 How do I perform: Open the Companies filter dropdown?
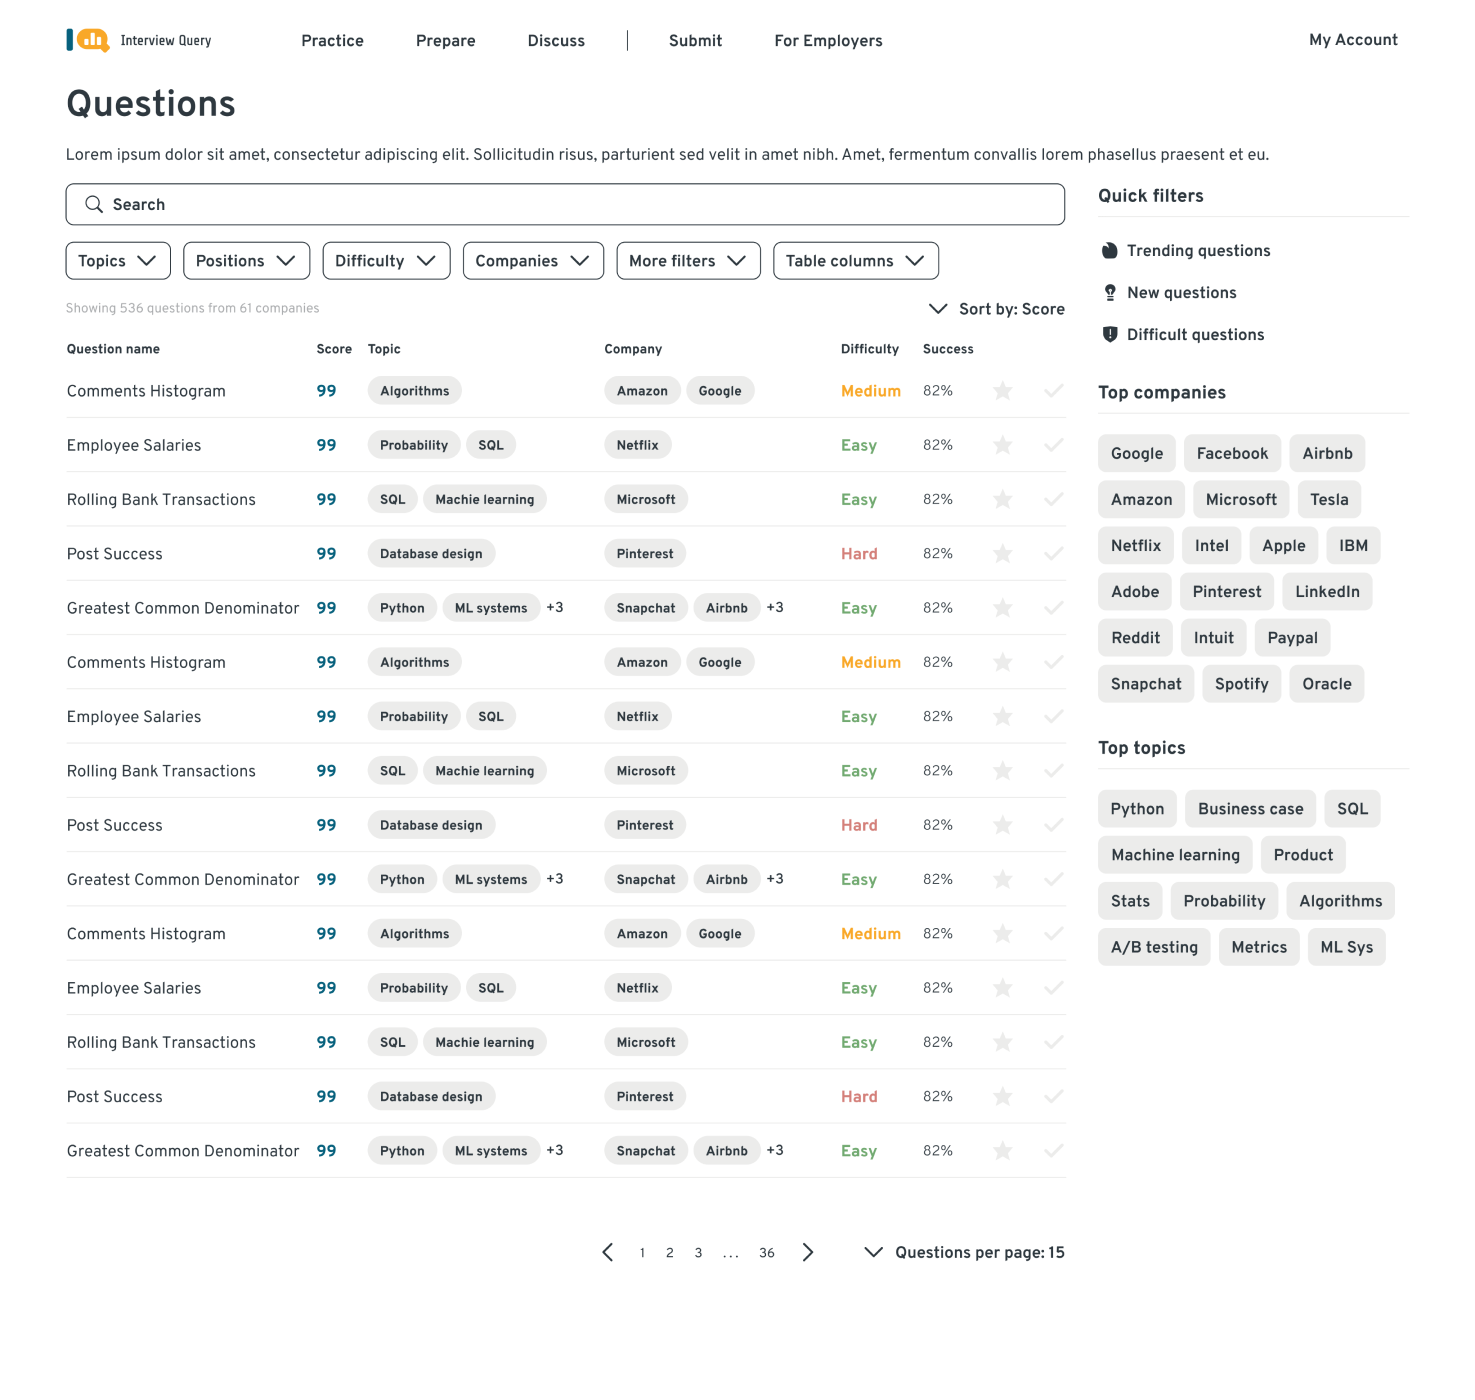click(533, 261)
